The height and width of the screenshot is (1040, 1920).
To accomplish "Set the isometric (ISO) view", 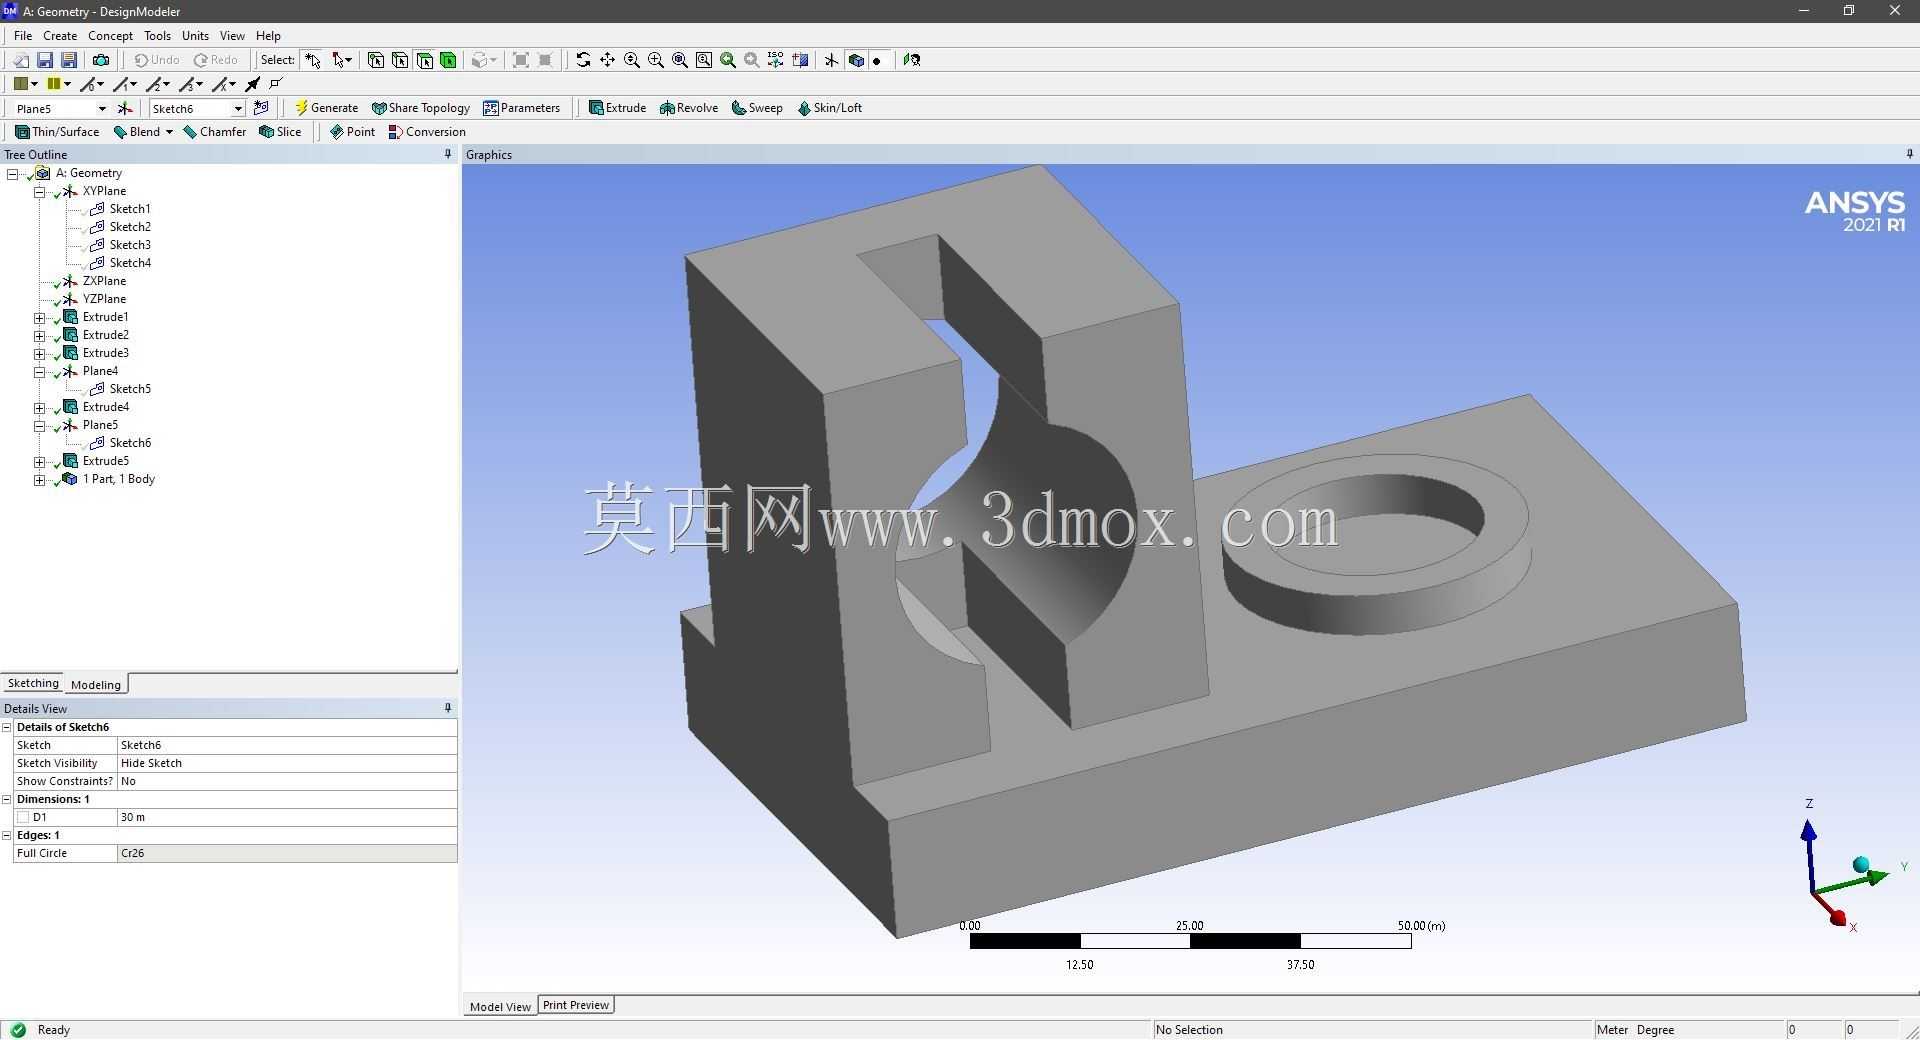I will pyautogui.click(x=776, y=60).
